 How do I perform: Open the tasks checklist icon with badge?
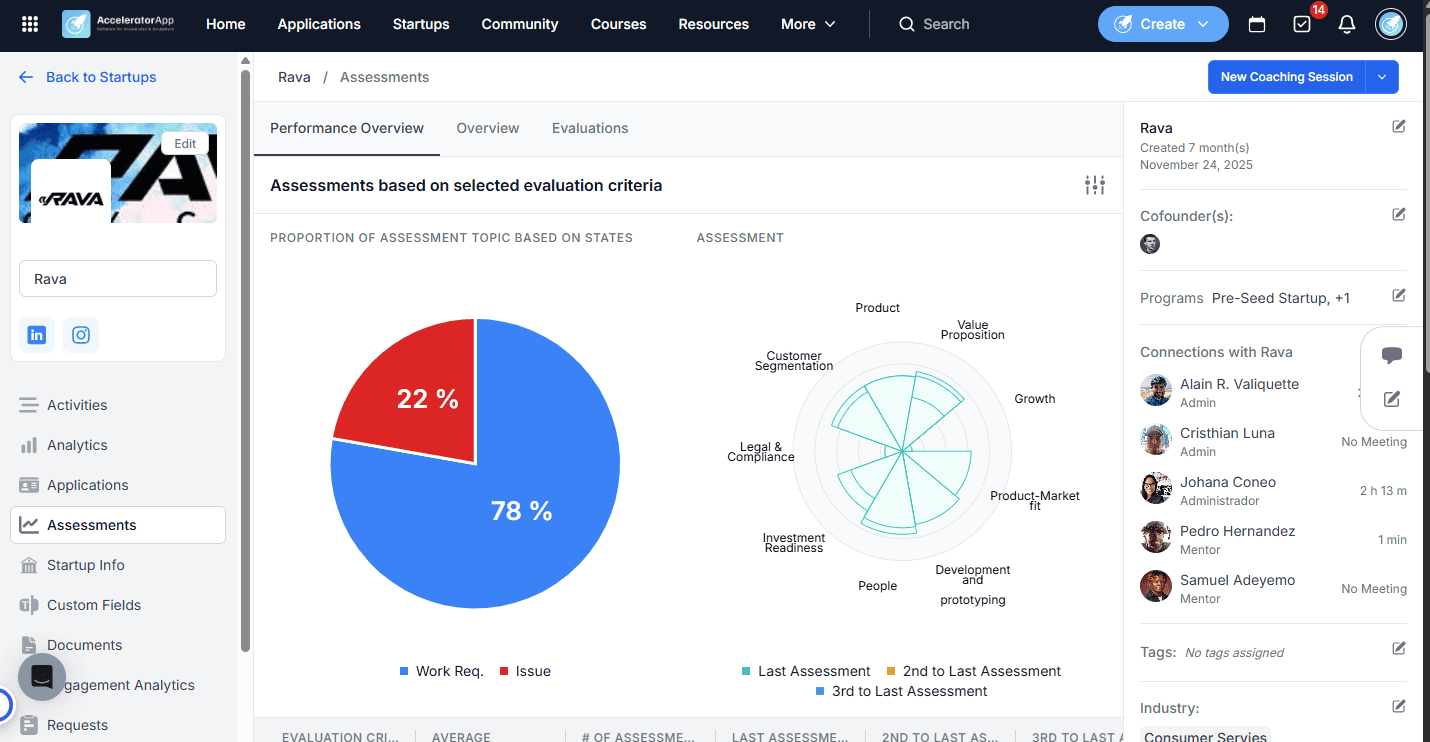1302,24
